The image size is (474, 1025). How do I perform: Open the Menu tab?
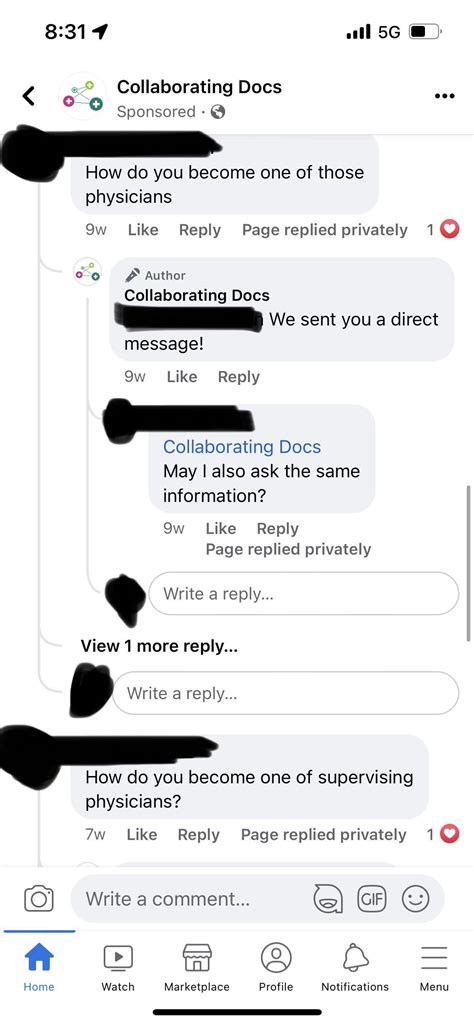(x=434, y=969)
